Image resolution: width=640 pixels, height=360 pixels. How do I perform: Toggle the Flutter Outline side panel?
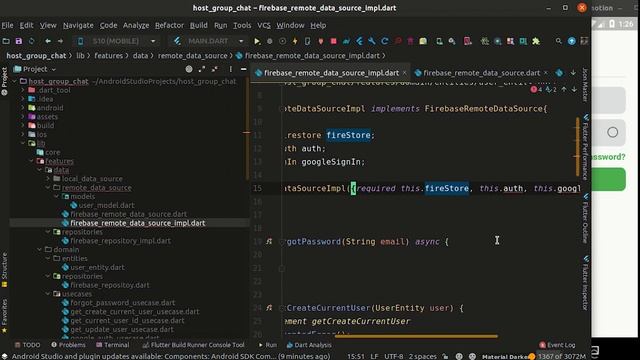[x=586, y=218]
